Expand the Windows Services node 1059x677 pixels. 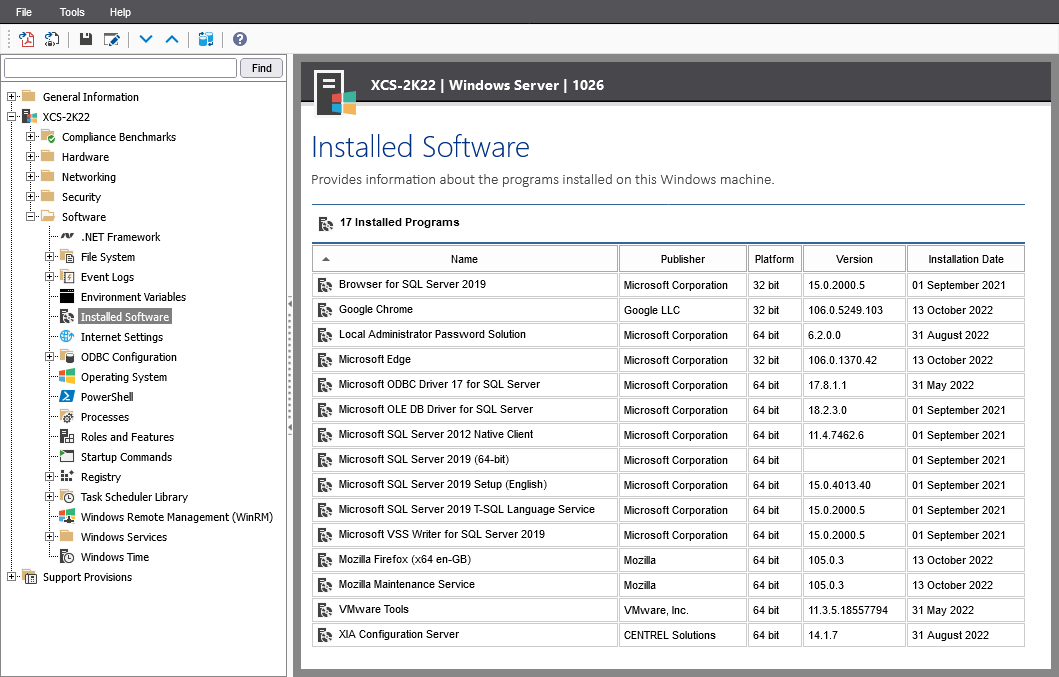49,536
